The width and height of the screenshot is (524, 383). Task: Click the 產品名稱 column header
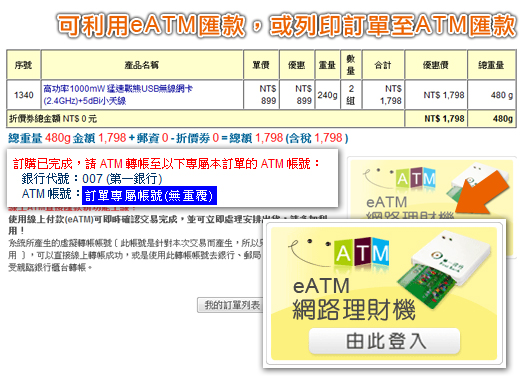pos(142,65)
